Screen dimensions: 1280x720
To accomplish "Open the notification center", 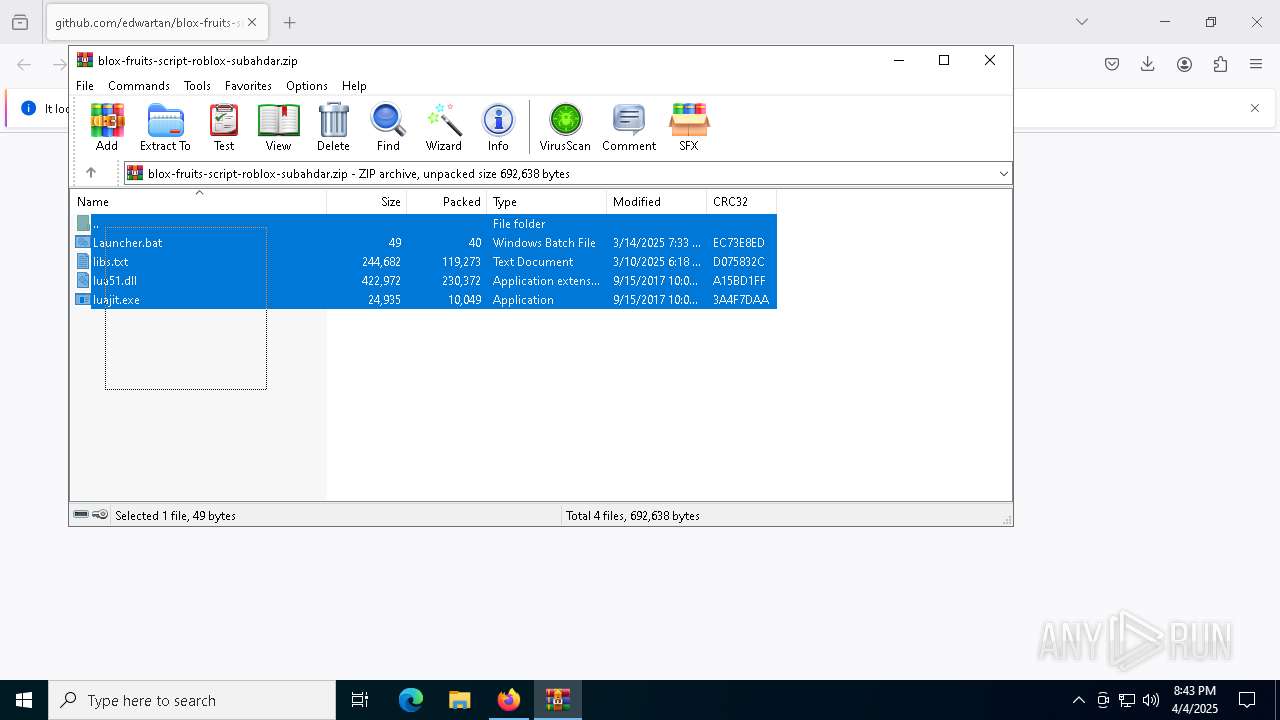I will pyautogui.click(x=1247, y=700).
